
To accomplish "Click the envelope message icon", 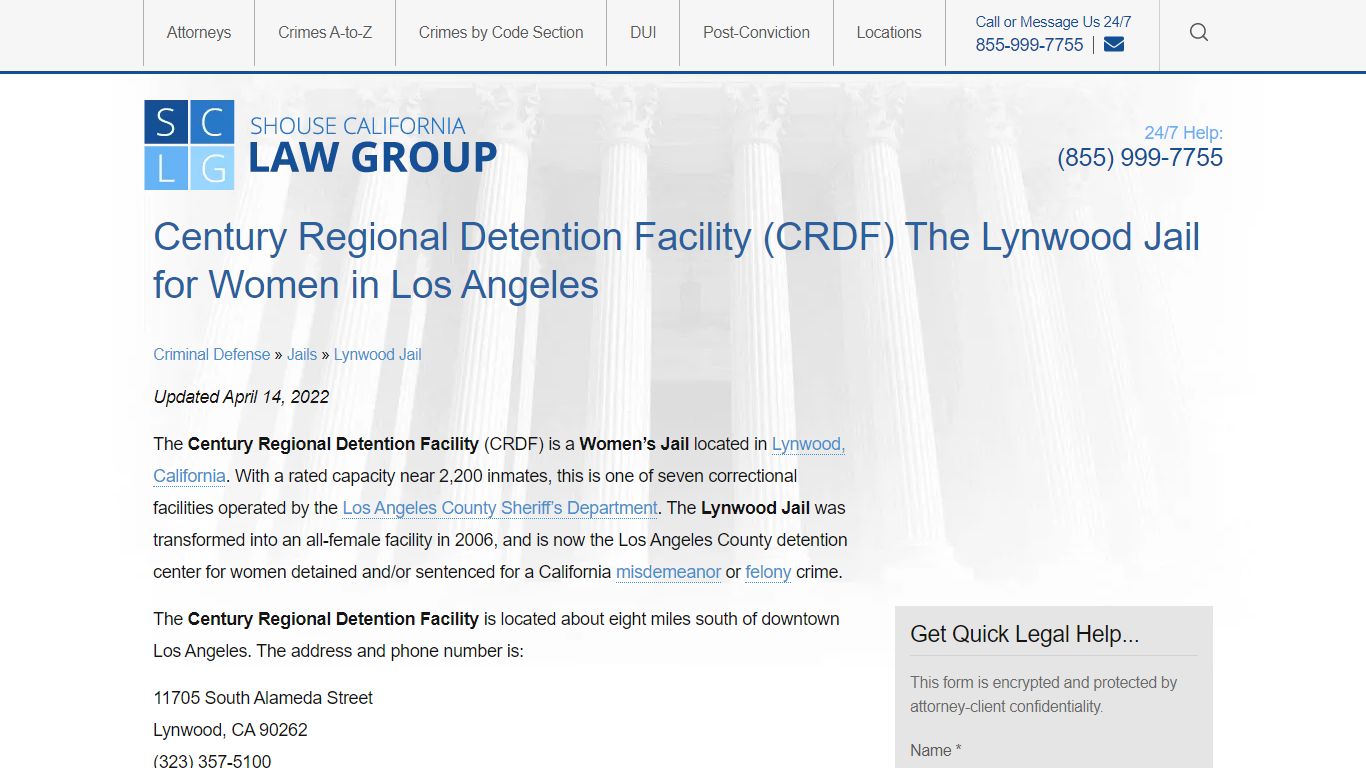I will 1114,45.
